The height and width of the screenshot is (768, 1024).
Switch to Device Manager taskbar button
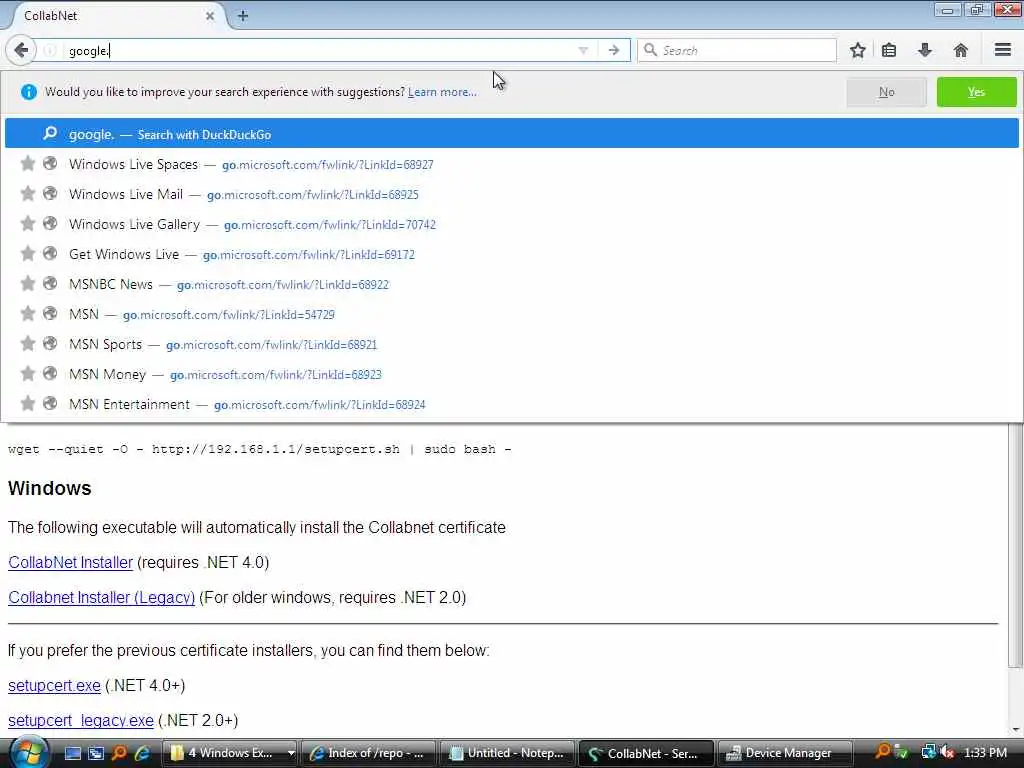pos(784,753)
